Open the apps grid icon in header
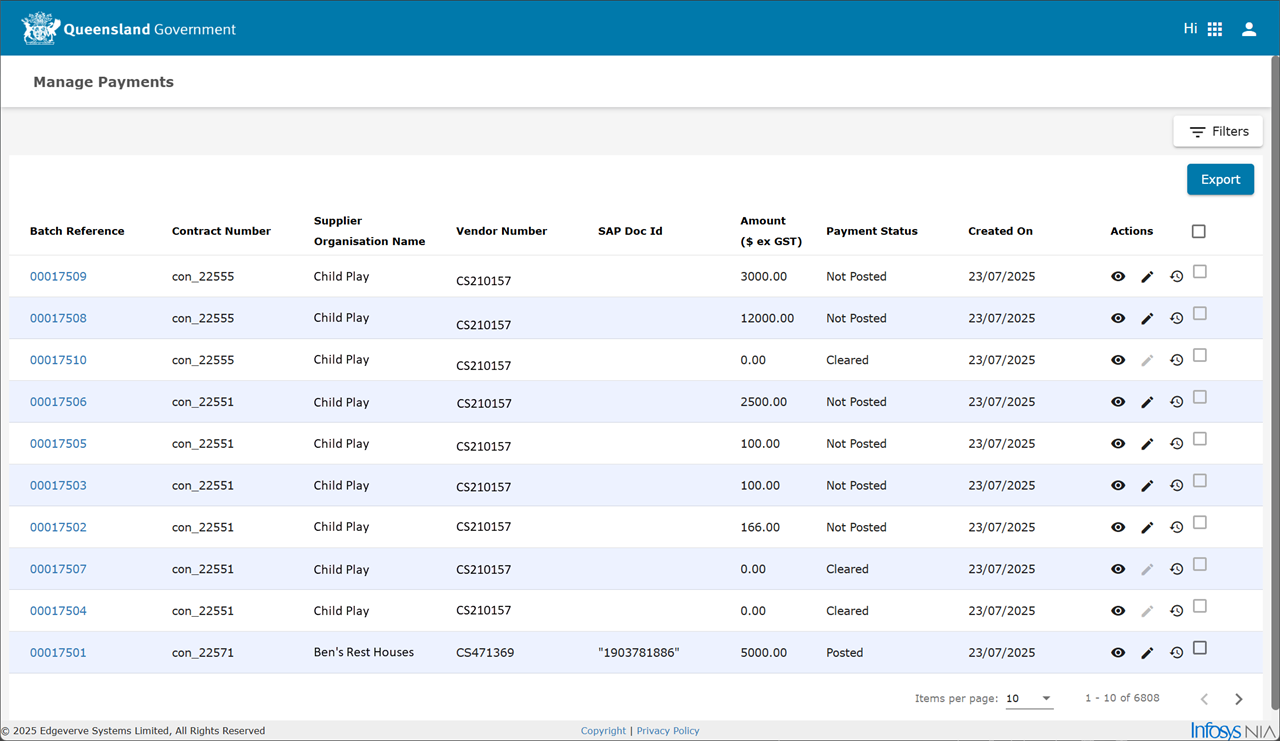The width and height of the screenshot is (1280, 741). coord(1215,29)
